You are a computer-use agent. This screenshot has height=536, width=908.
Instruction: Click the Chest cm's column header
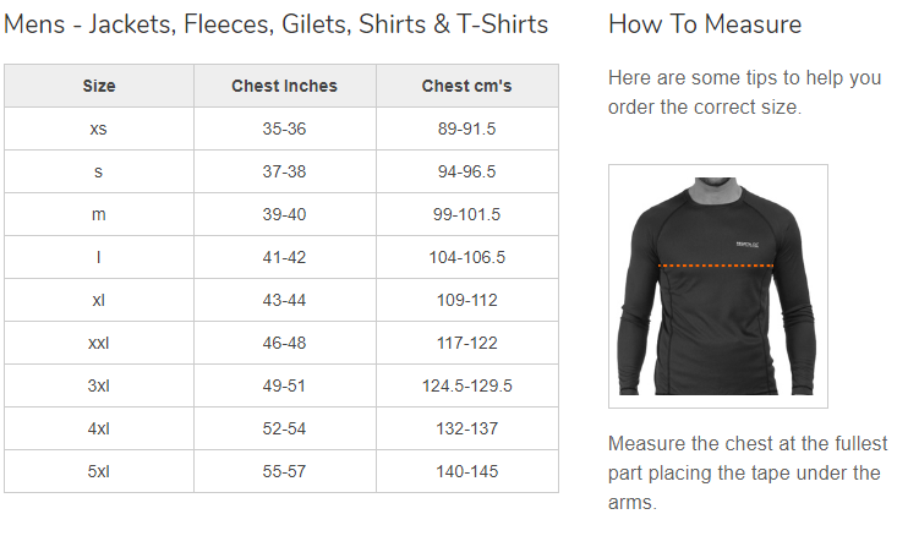pos(467,86)
